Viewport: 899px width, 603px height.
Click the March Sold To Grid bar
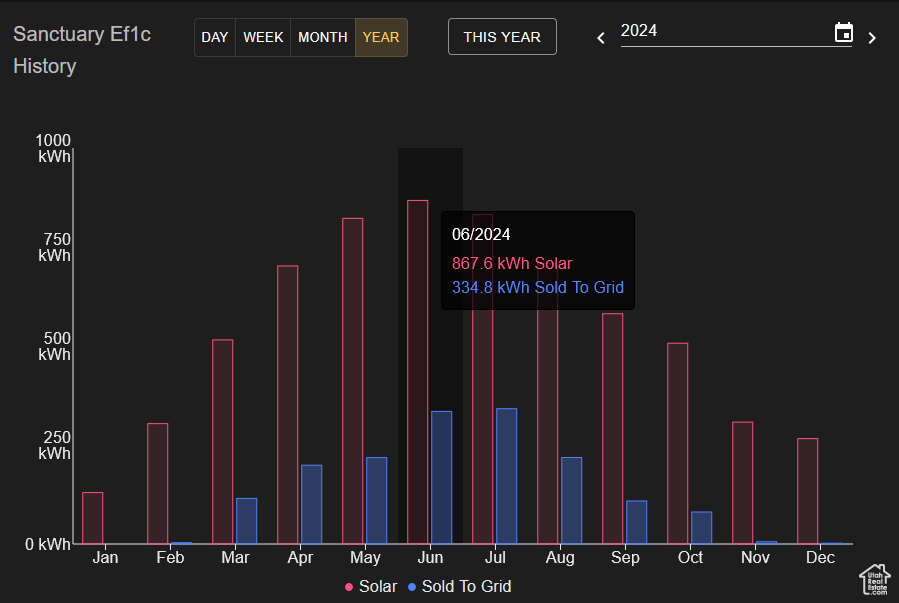click(247, 521)
